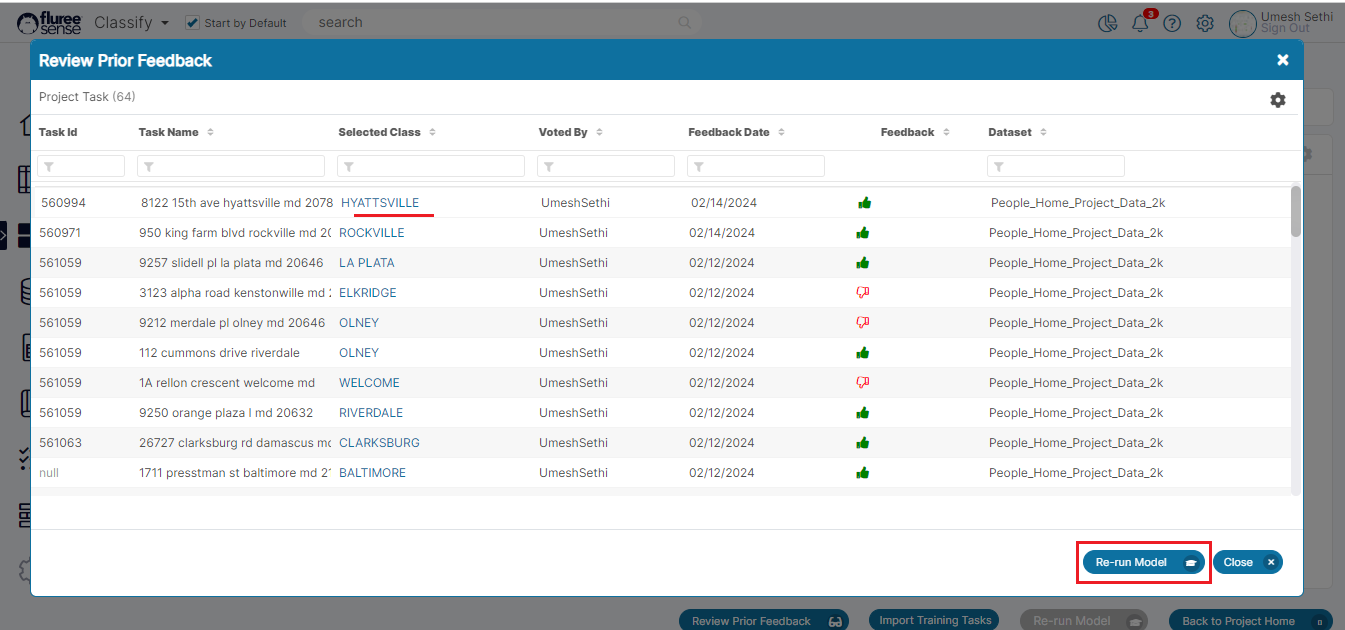Image resolution: width=1345 pixels, height=630 pixels.
Task: Open settings gear in top header
Action: click(1205, 23)
